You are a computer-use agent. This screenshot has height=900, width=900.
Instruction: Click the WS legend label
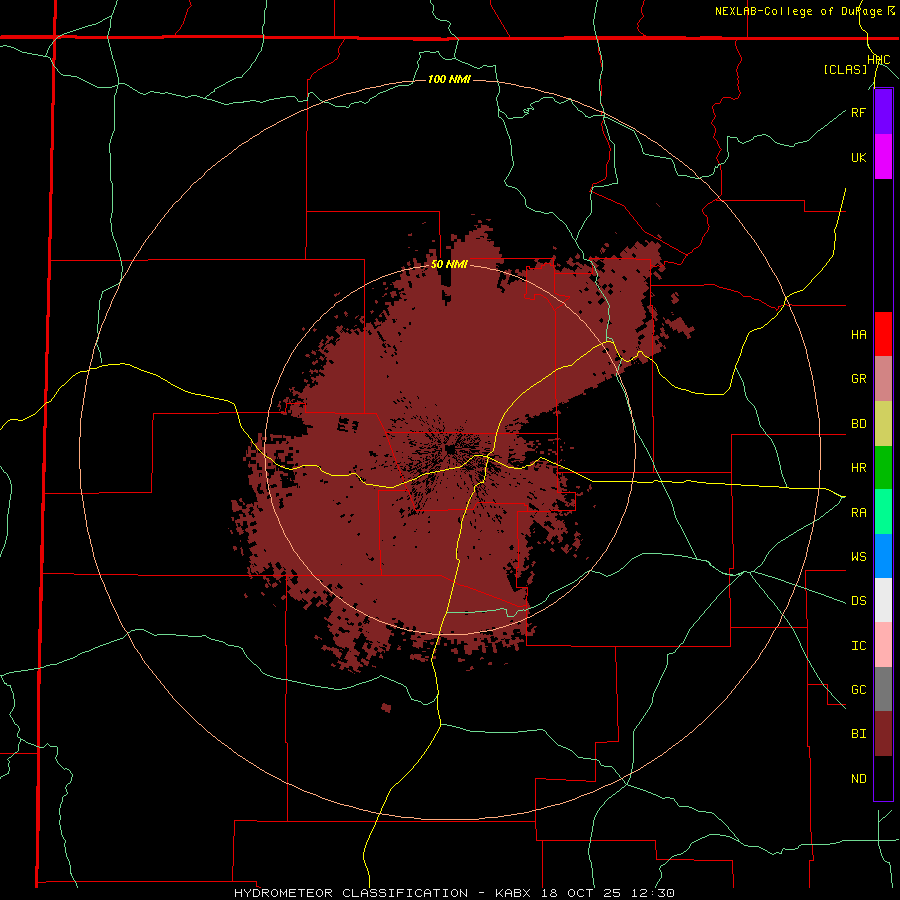(858, 557)
